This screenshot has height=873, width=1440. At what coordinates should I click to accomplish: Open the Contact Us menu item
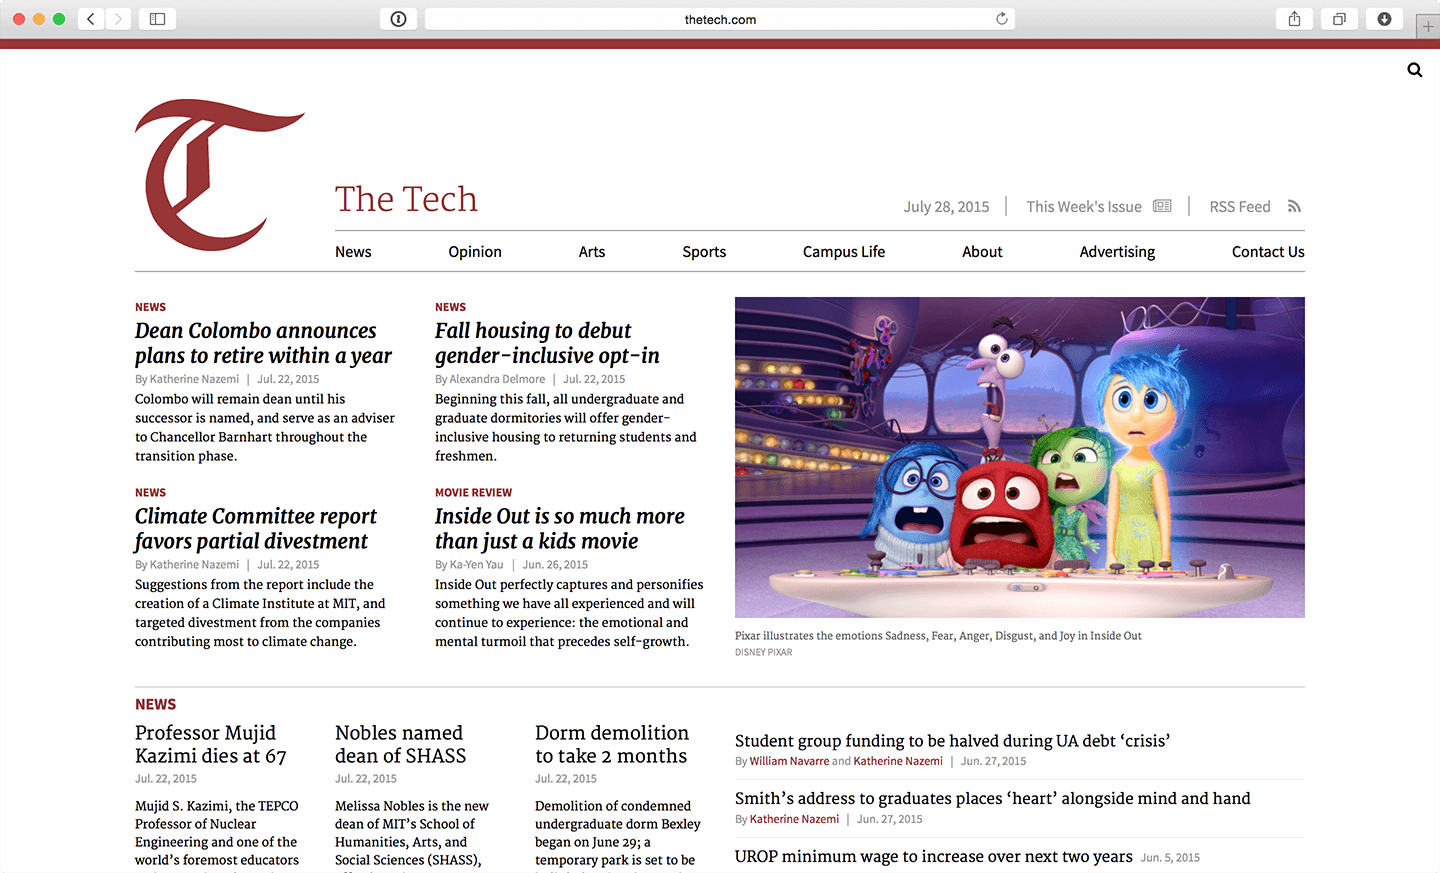coord(1268,252)
